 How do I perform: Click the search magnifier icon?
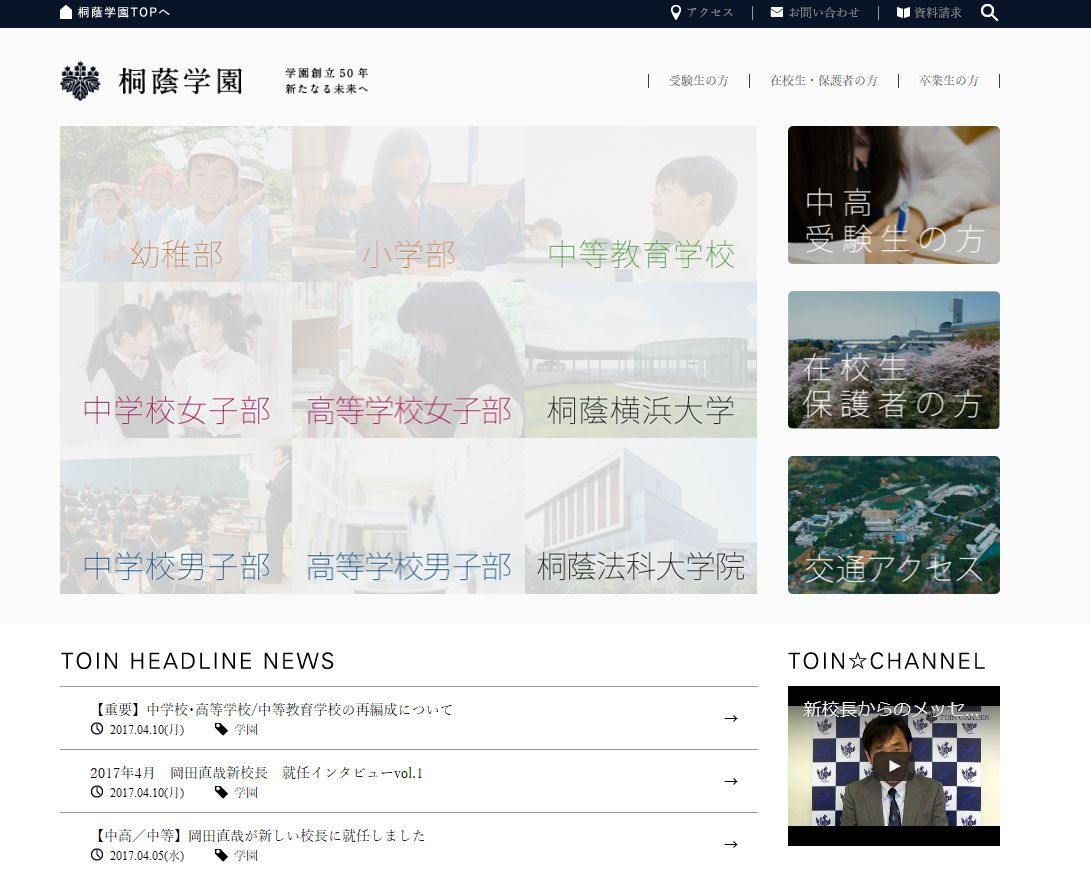[989, 13]
